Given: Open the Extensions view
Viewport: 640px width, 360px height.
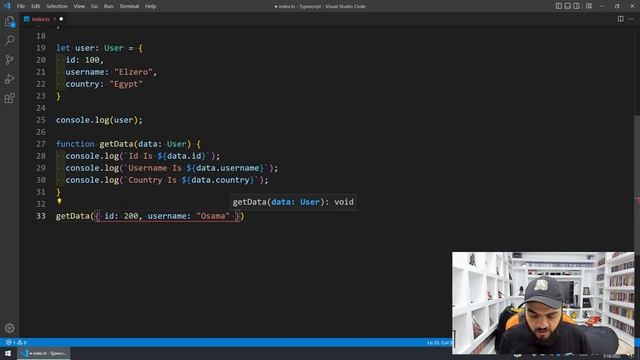Looking at the screenshot, I should click(x=9, y=98).
